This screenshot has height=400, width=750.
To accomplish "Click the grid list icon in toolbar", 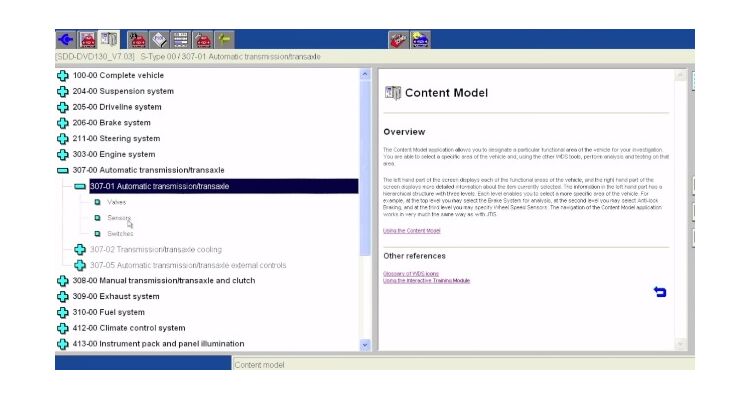I will click(180, 40).
